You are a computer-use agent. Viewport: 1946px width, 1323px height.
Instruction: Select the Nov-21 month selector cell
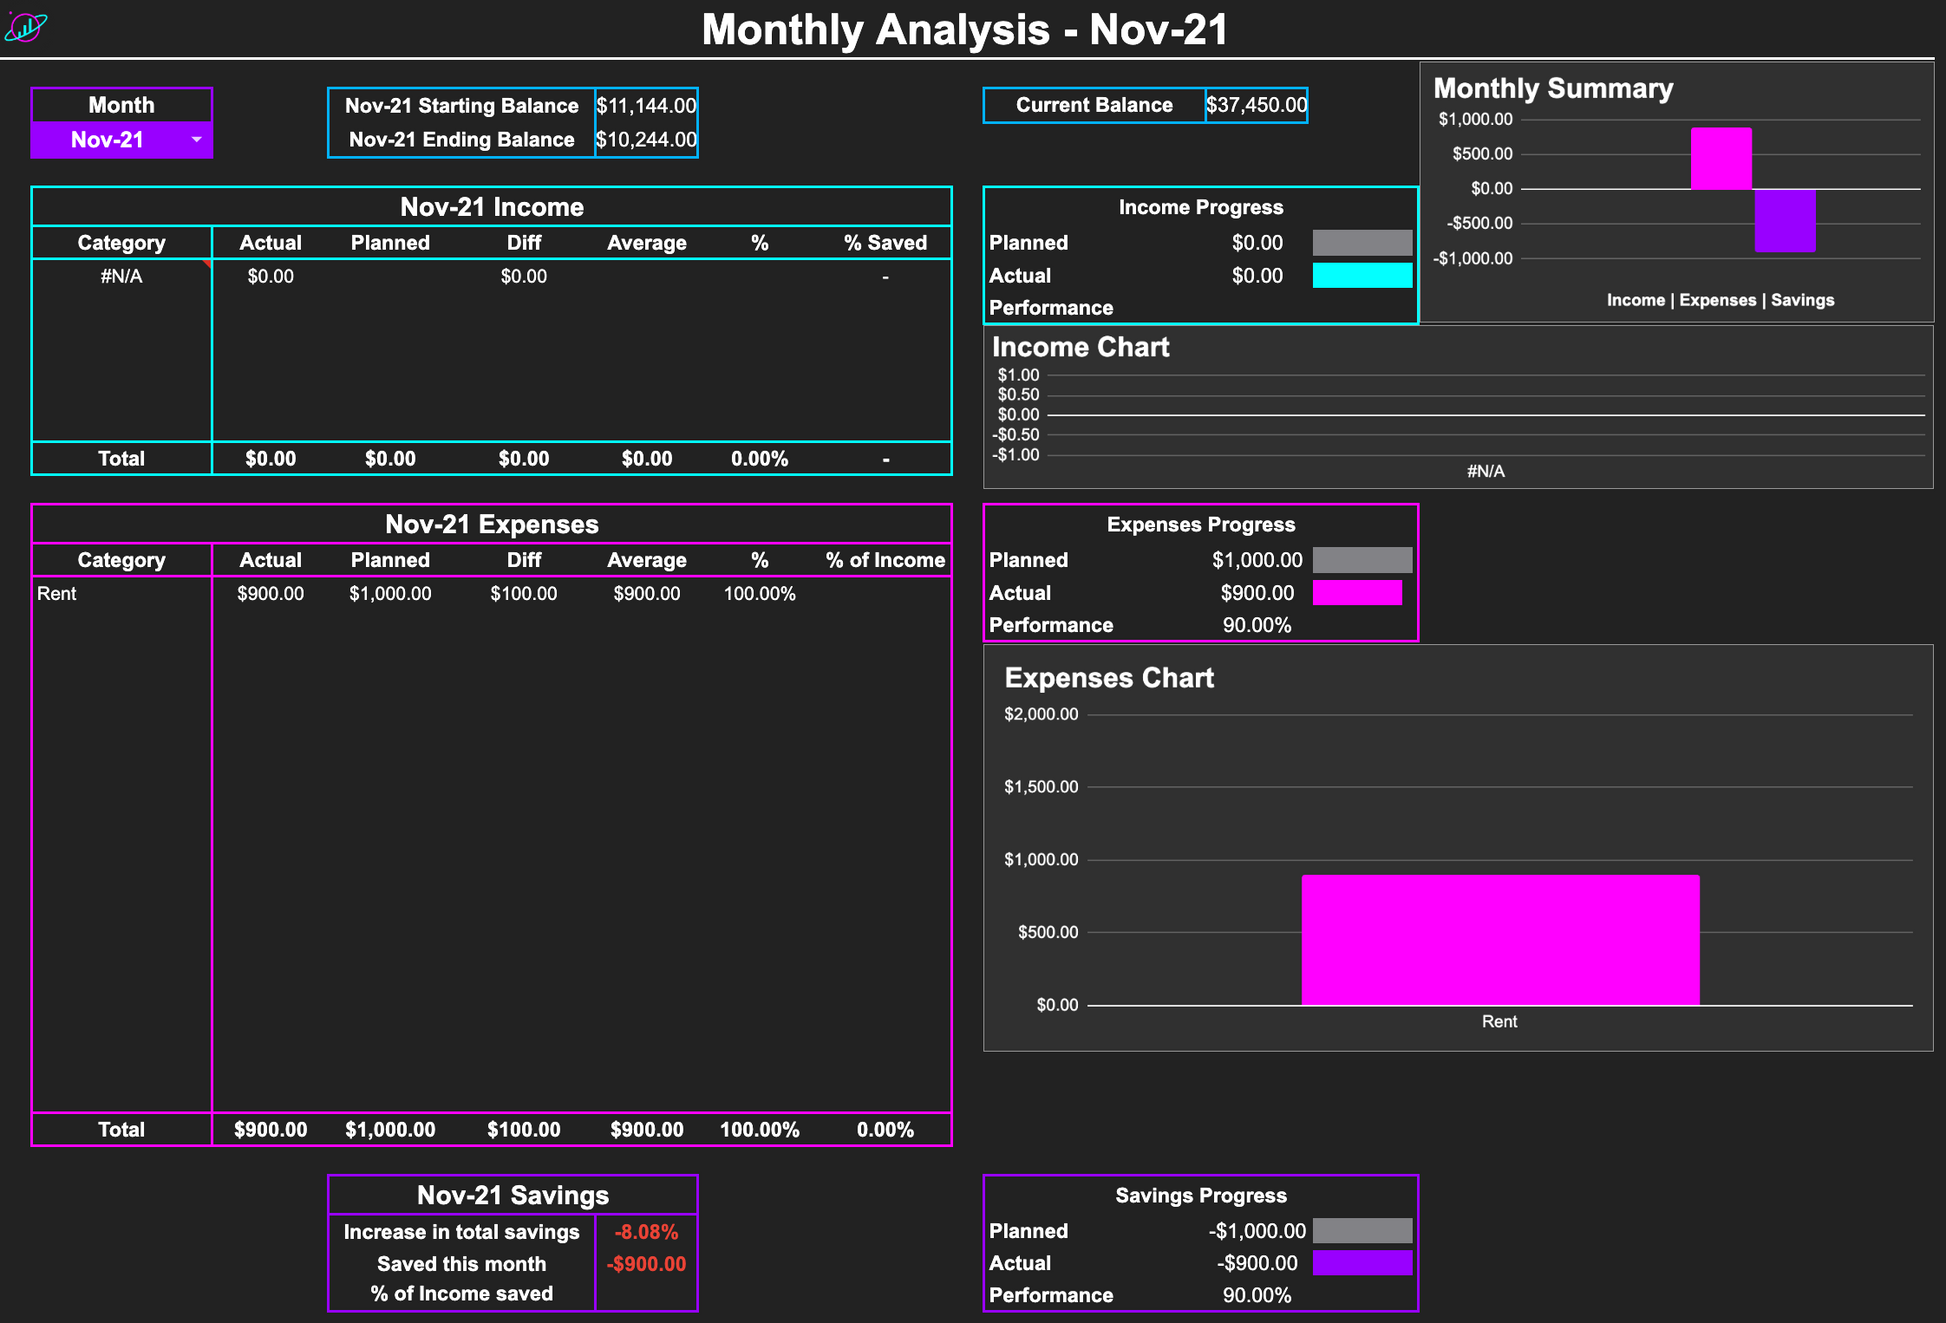click(108, 140)
